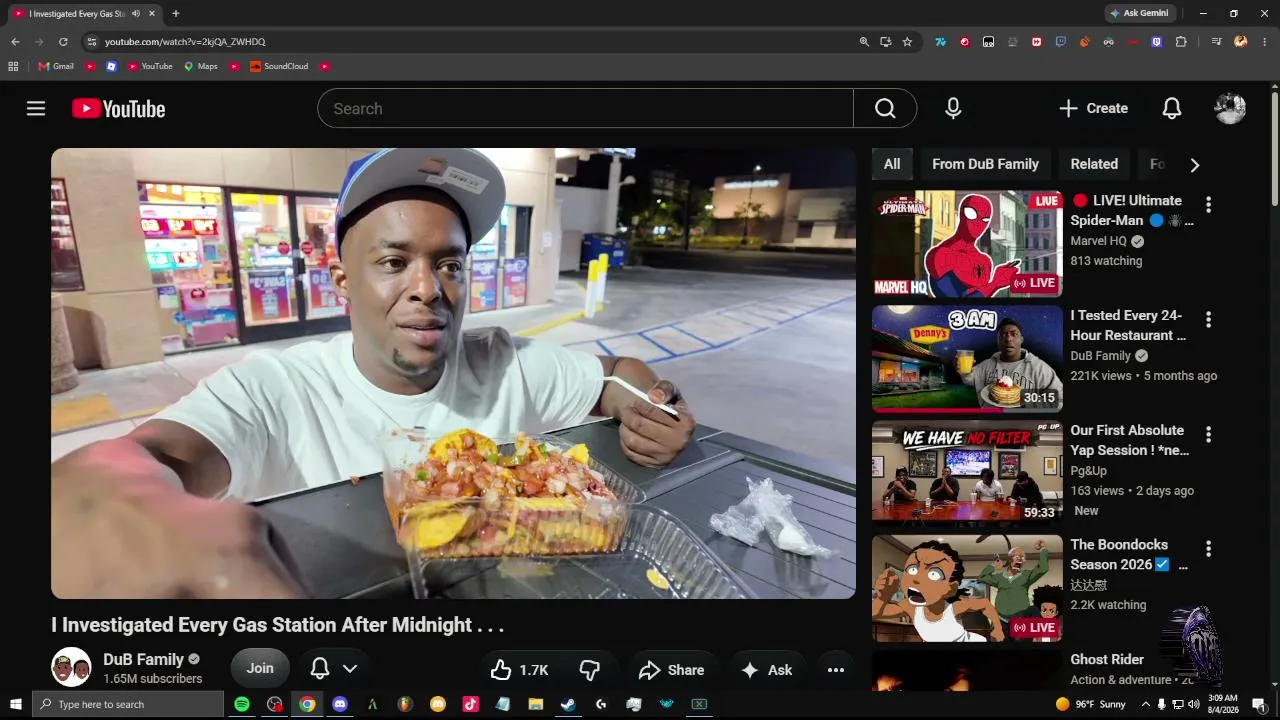Click the Windows taskbar search box
This screenshot has width=1280, height=720.
tap(127, 704)
